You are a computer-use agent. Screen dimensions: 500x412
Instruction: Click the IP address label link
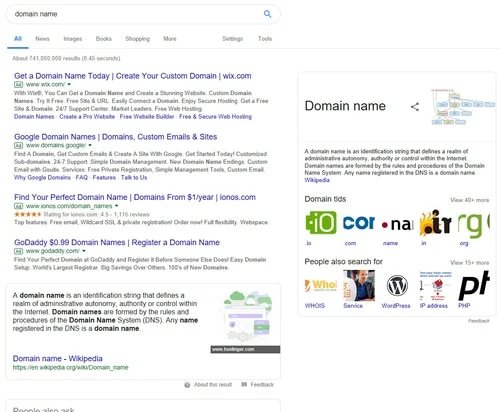pyautogui.click(x=434, y=306)
